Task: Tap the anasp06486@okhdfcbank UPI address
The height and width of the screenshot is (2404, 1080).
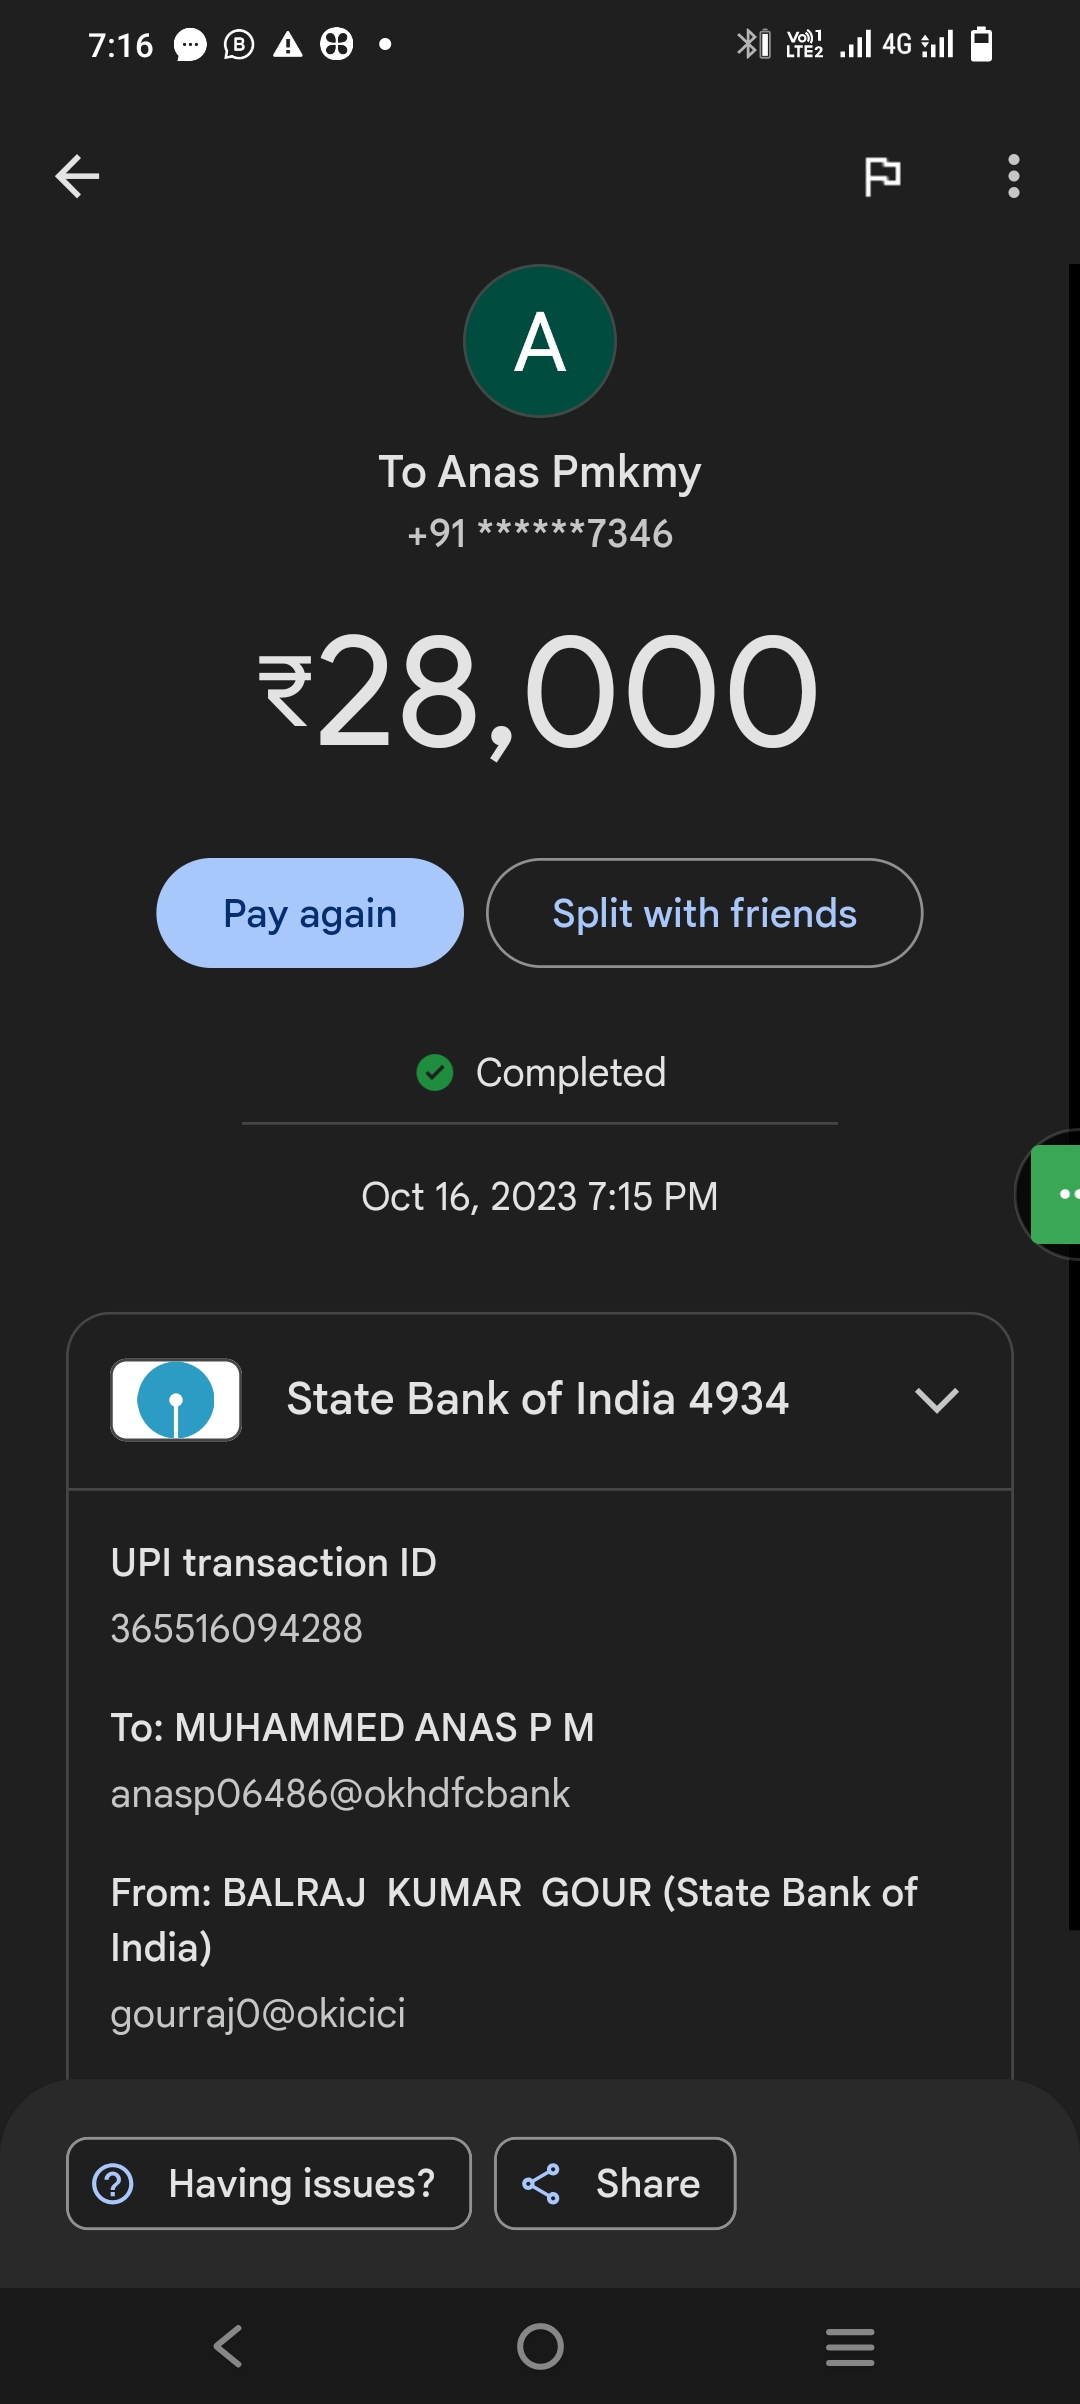Action: pos(340,1794)
